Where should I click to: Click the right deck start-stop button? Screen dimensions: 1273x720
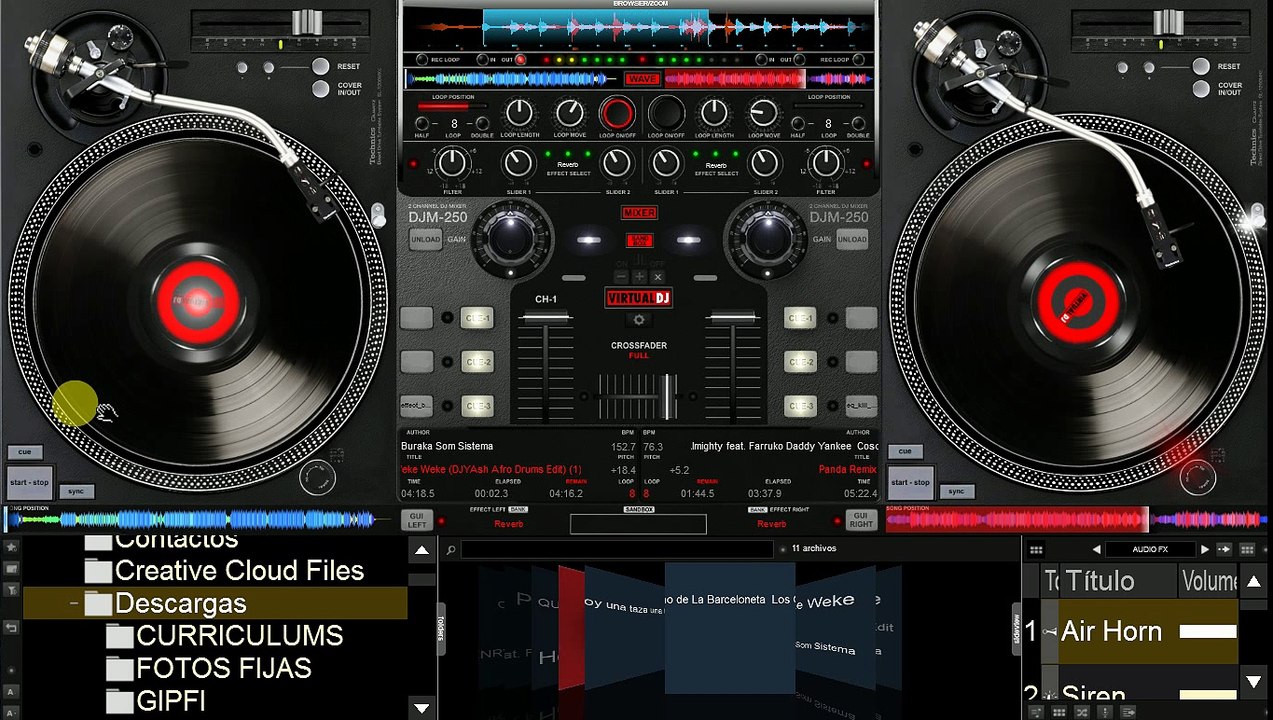(910, 482)
